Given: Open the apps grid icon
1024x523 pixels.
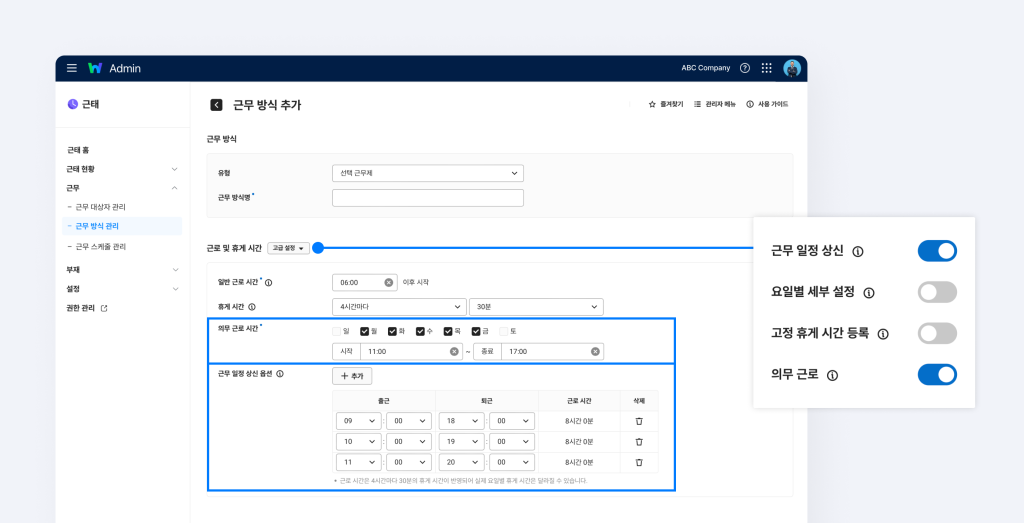Looking at the screenshot, I should pyautogui.click(x=767, y=68).
